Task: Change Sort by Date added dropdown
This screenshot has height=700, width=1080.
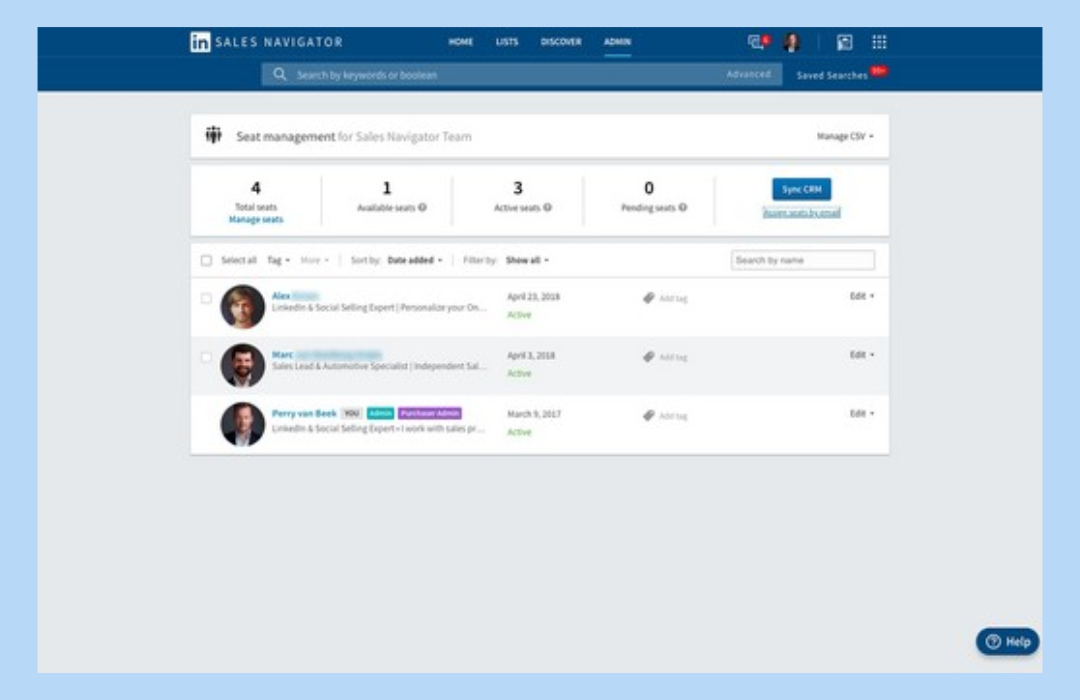Action: [415, 260]
